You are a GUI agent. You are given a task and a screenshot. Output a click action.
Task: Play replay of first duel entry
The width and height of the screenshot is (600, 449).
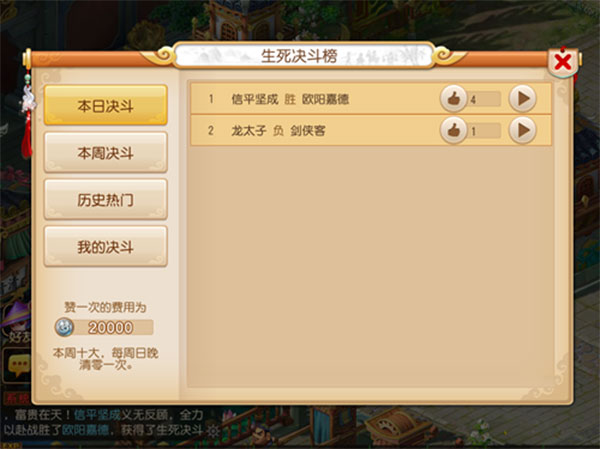pyautogui.click(x=523, y=99)
